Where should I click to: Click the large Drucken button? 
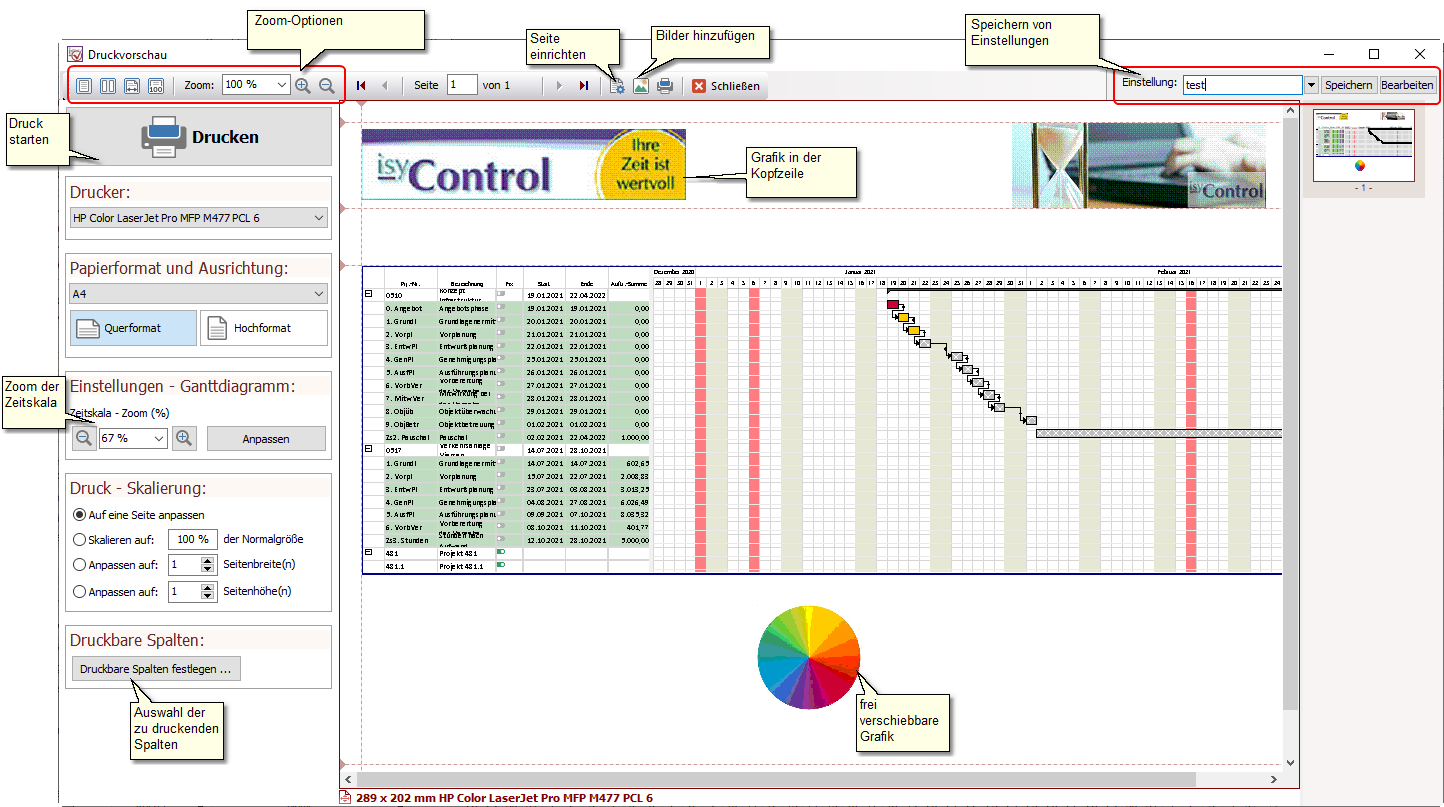[x=198, y=137]
